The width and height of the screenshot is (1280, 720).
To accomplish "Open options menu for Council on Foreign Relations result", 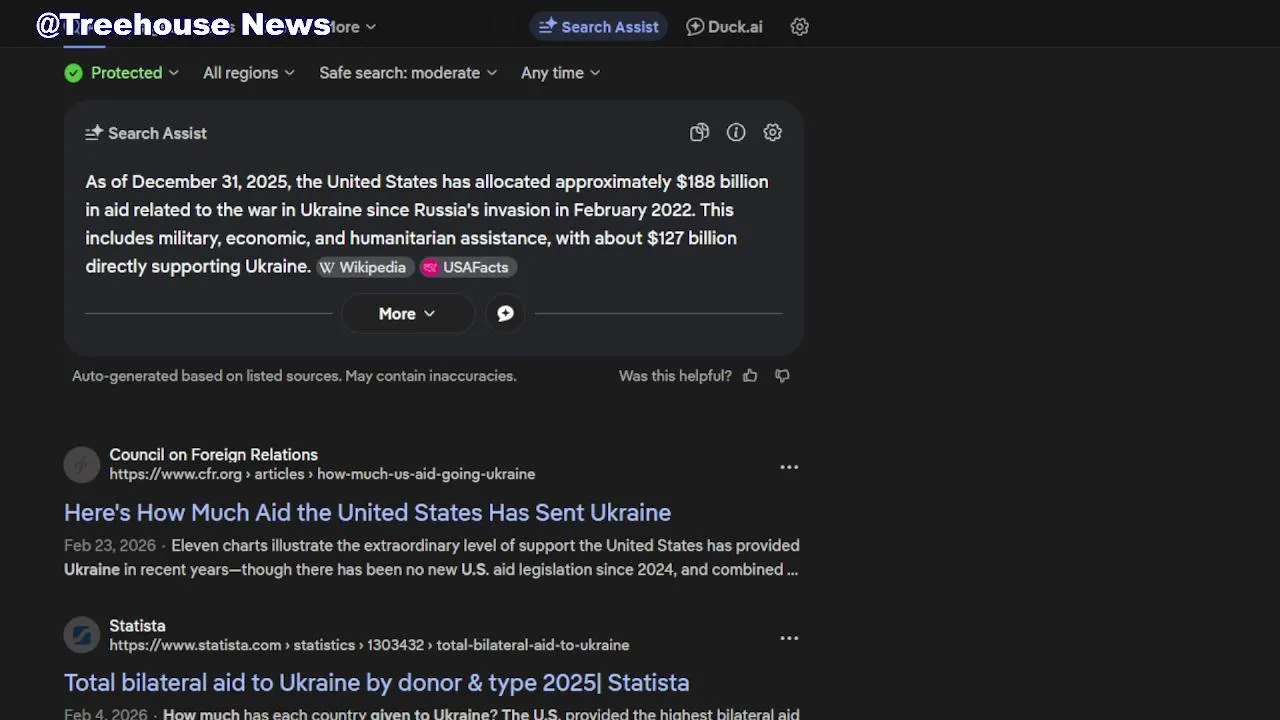I will click(x=789, y=467).
